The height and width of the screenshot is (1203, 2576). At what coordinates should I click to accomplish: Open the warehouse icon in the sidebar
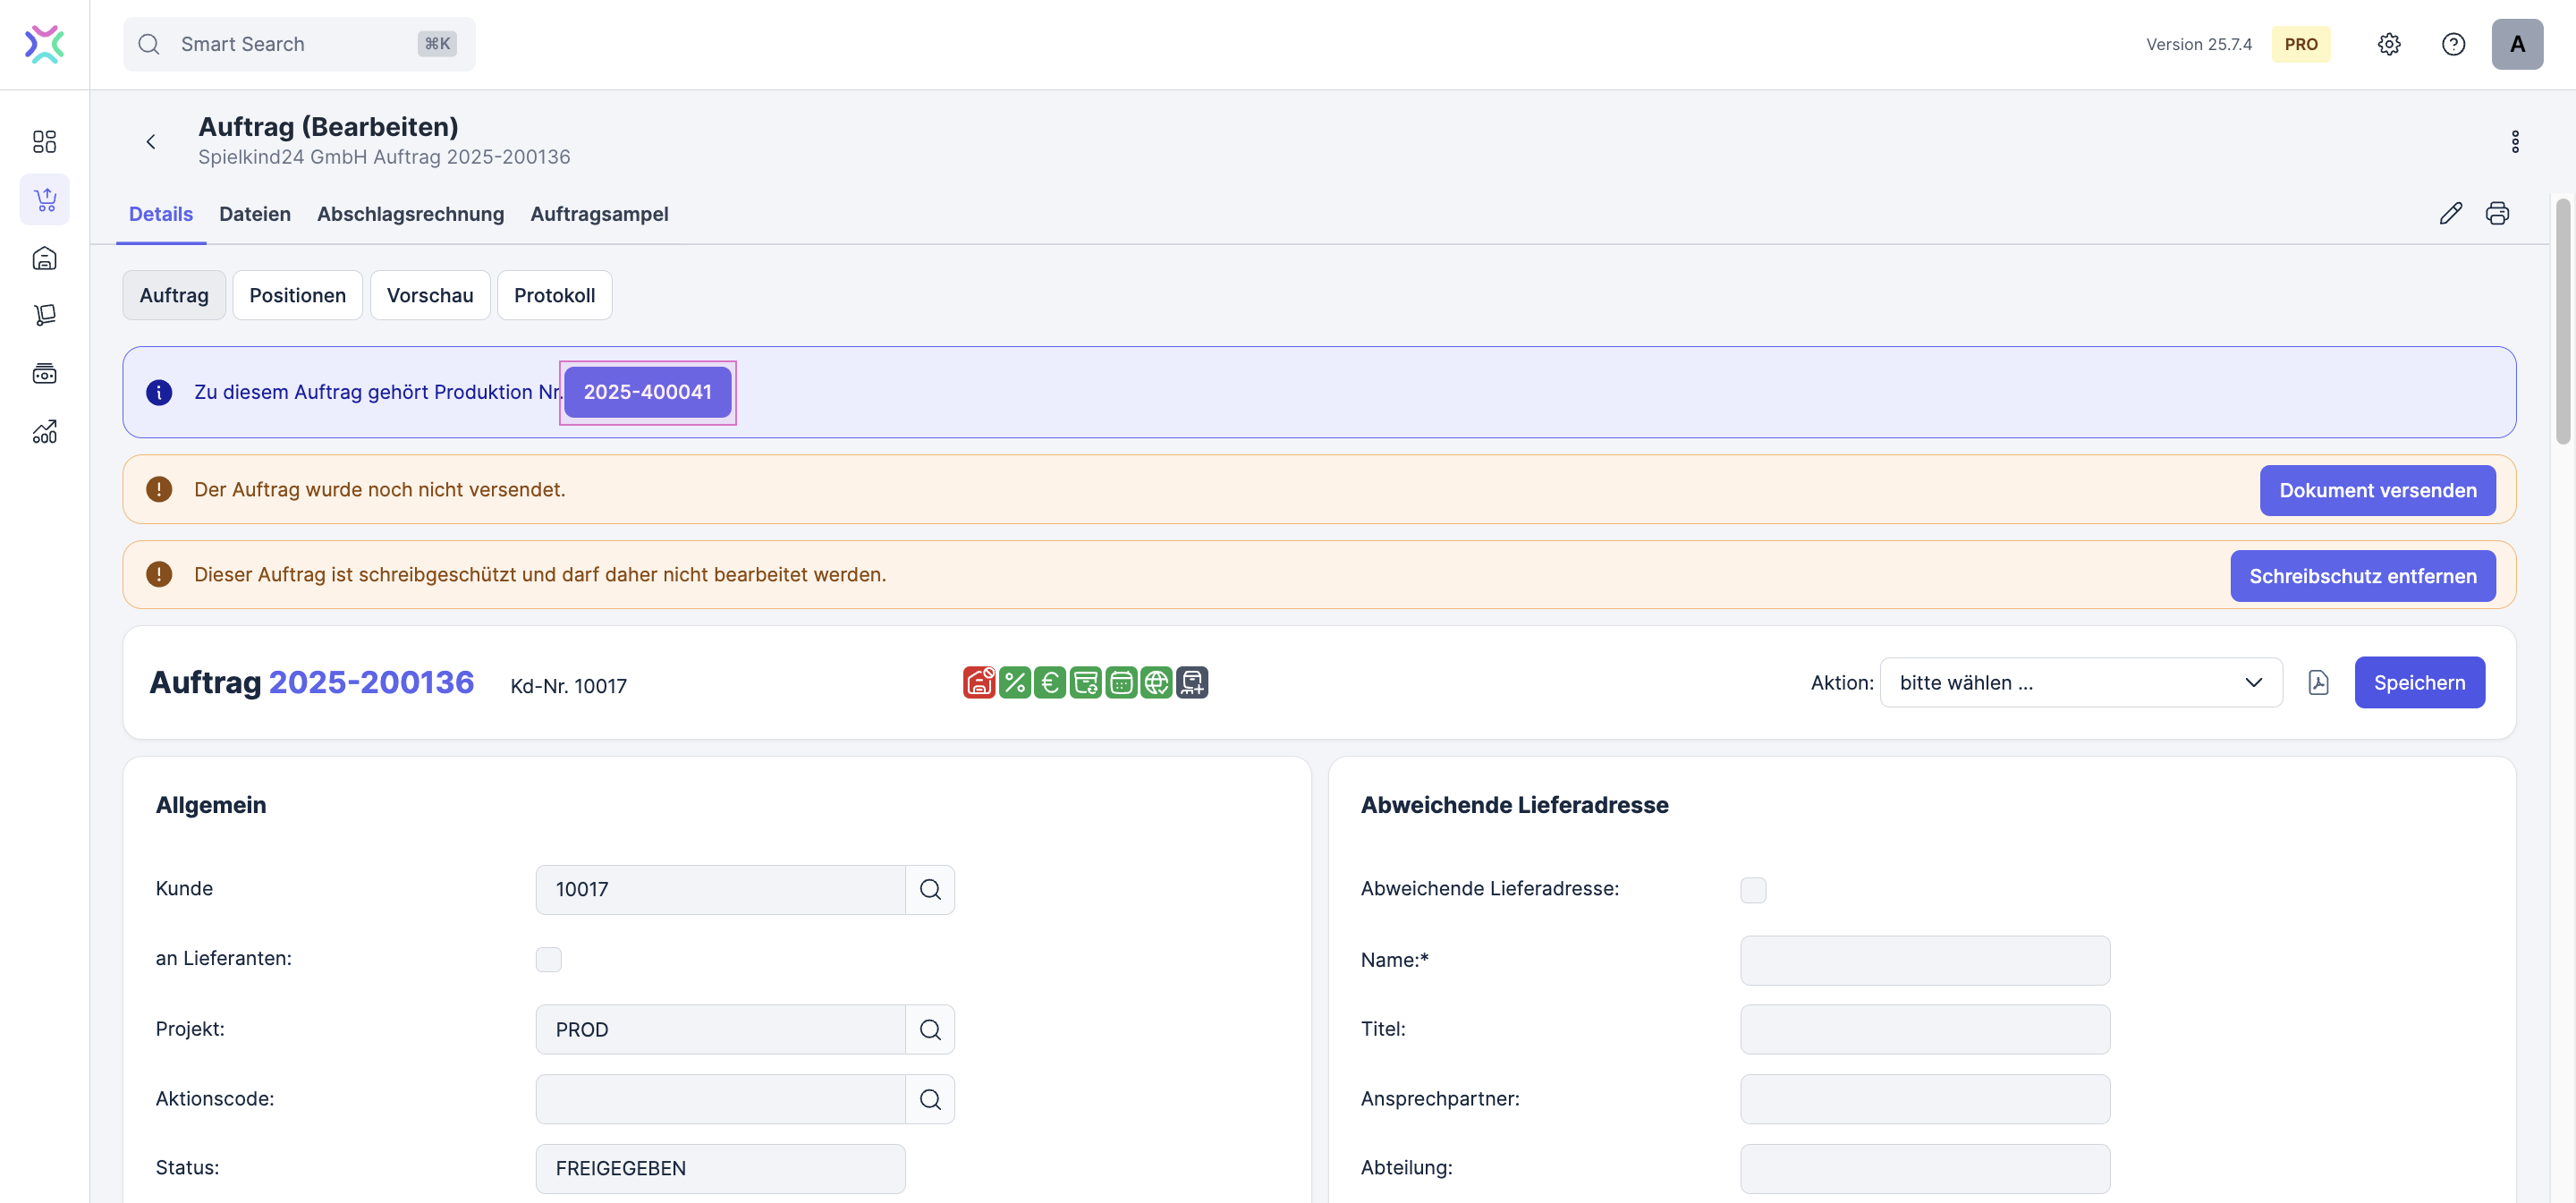pos(44,258)
